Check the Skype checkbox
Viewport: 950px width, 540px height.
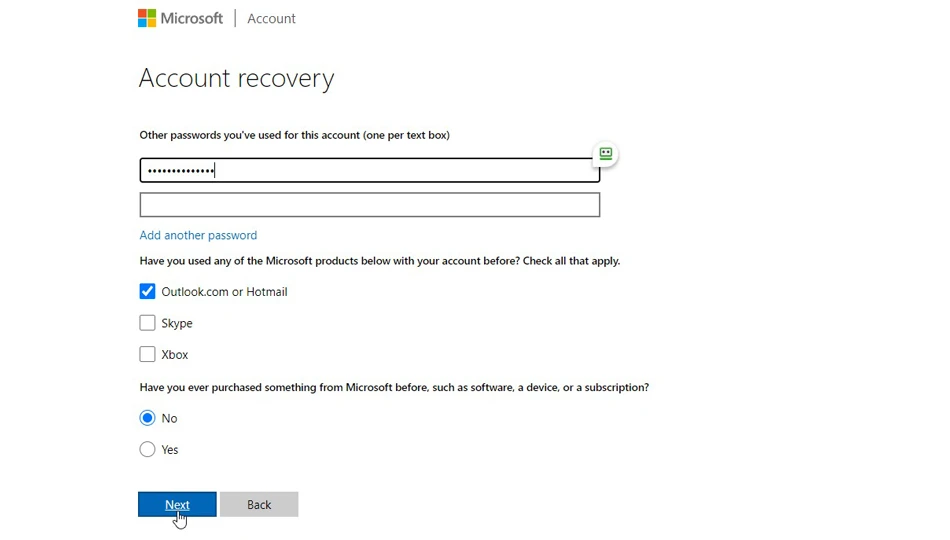[147, 323]
